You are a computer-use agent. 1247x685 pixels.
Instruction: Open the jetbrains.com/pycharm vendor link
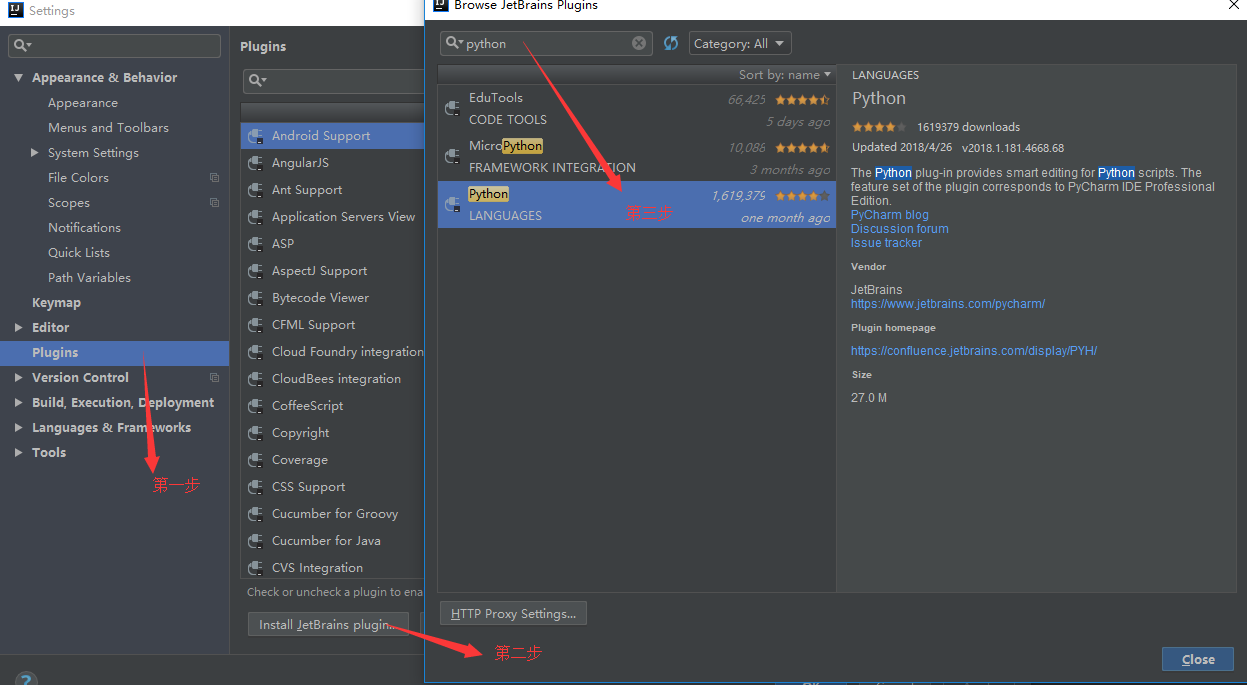click(948, 304)
